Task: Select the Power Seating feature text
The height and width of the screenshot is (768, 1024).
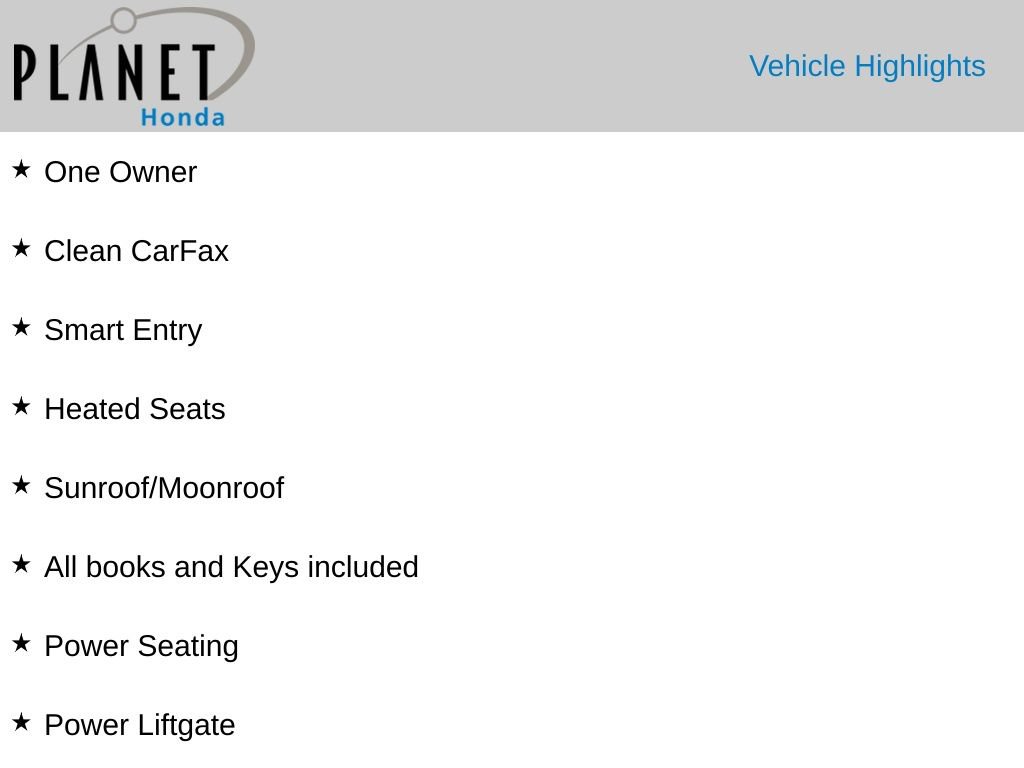Action: pos(141,647)
